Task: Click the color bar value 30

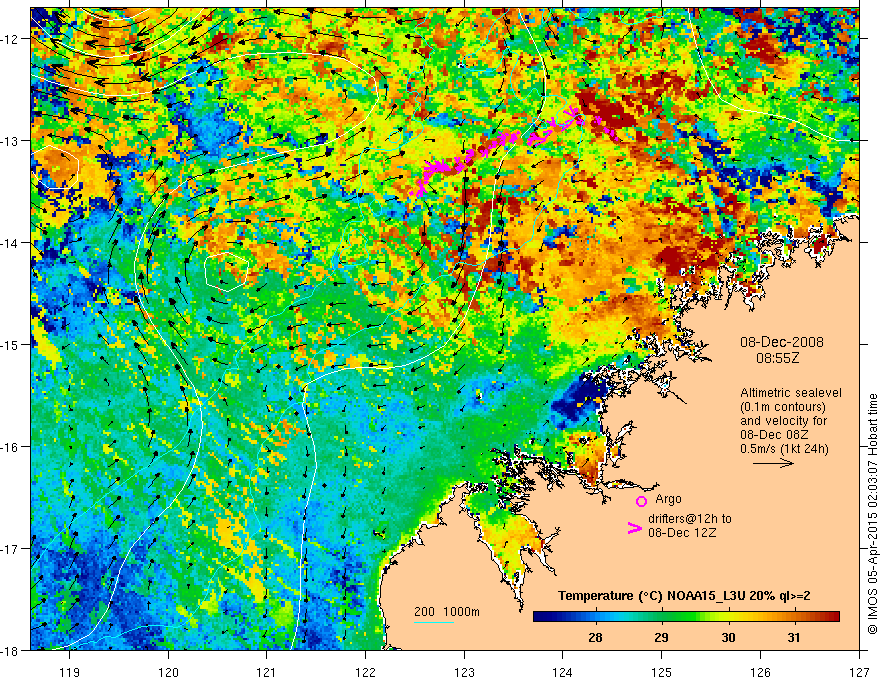Action: pyautogui.click(x=728, y=638)
